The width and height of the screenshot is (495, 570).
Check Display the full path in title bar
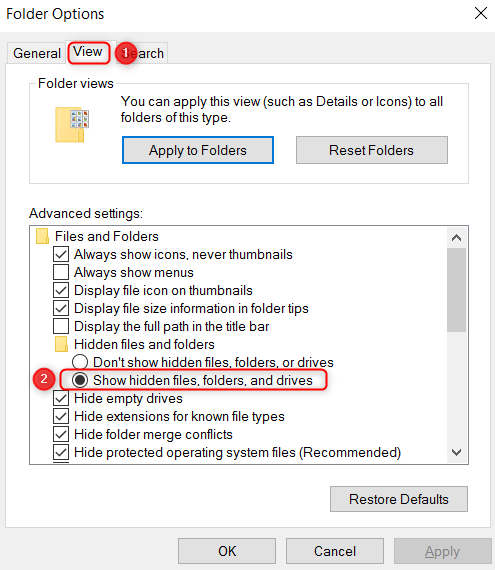pos(61,326)
